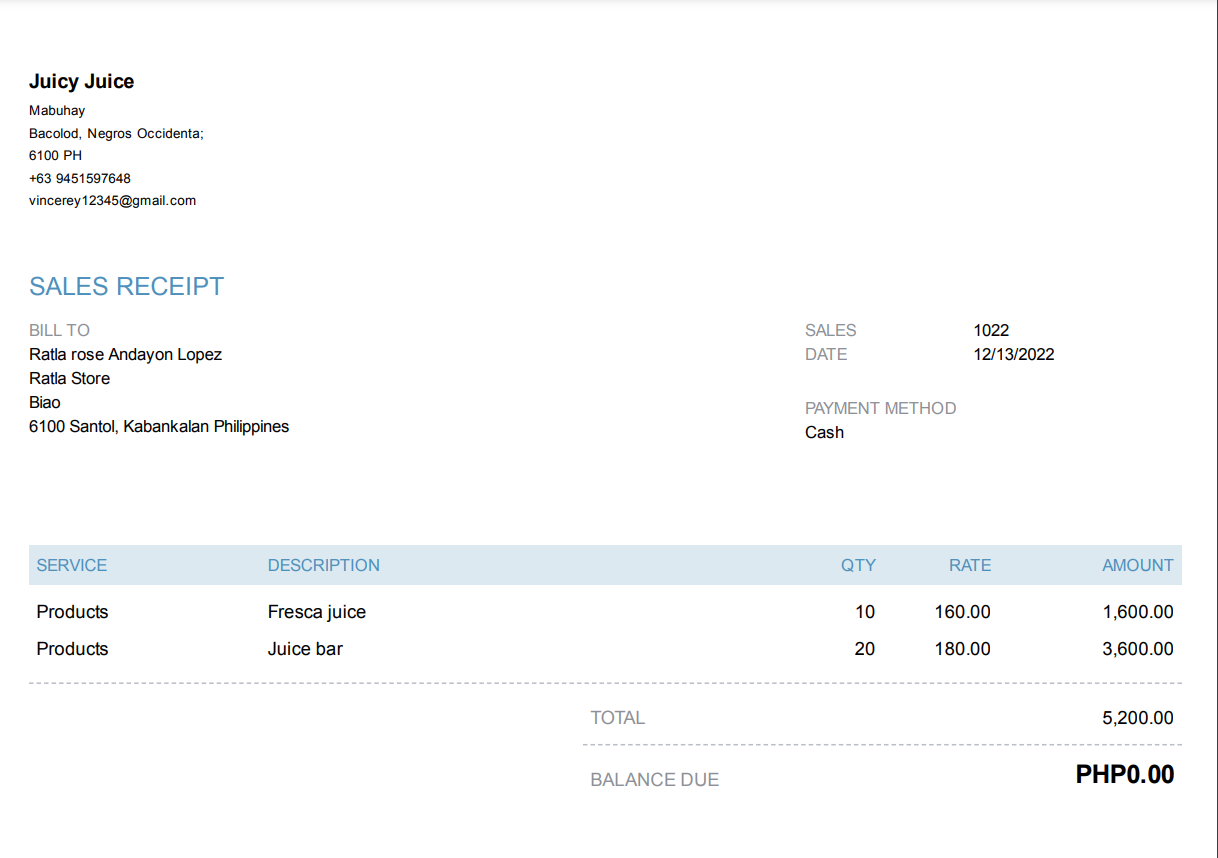The image size is (1218, 858).
Task: Click the sales number 1022
Action: pos(991,331)
